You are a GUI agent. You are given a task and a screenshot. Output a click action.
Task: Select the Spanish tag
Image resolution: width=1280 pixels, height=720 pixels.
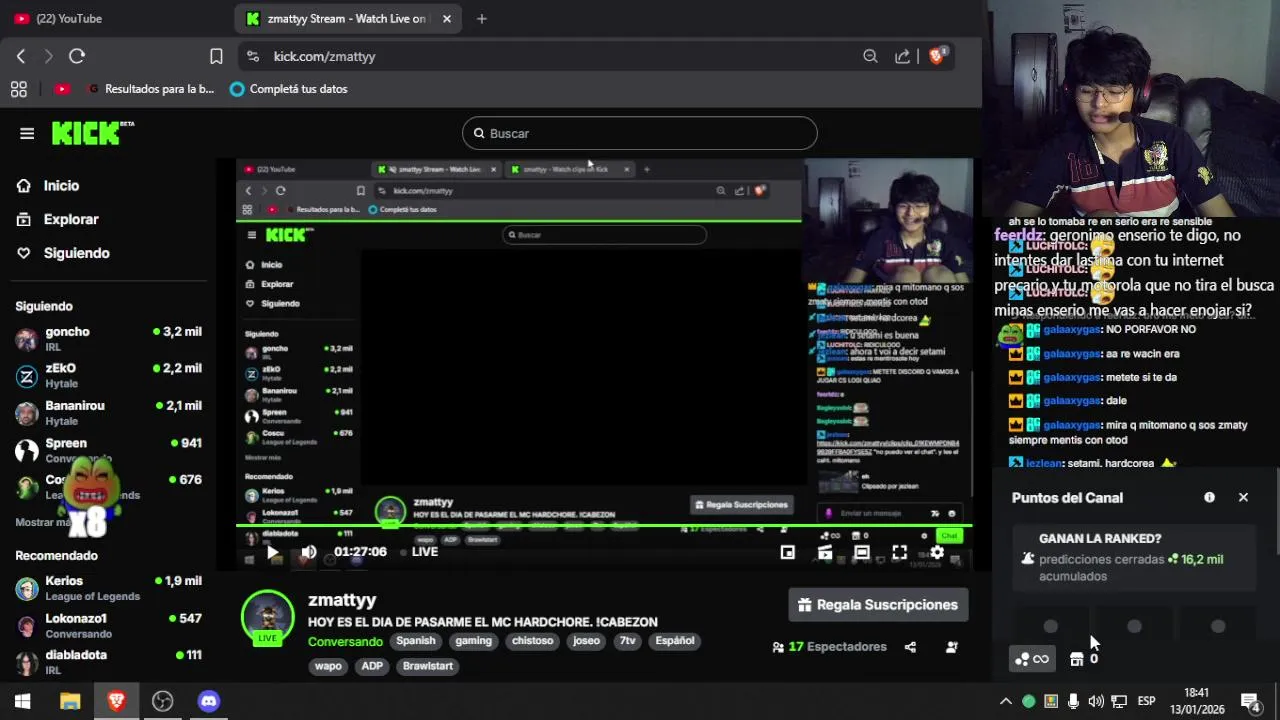point(415,641)
